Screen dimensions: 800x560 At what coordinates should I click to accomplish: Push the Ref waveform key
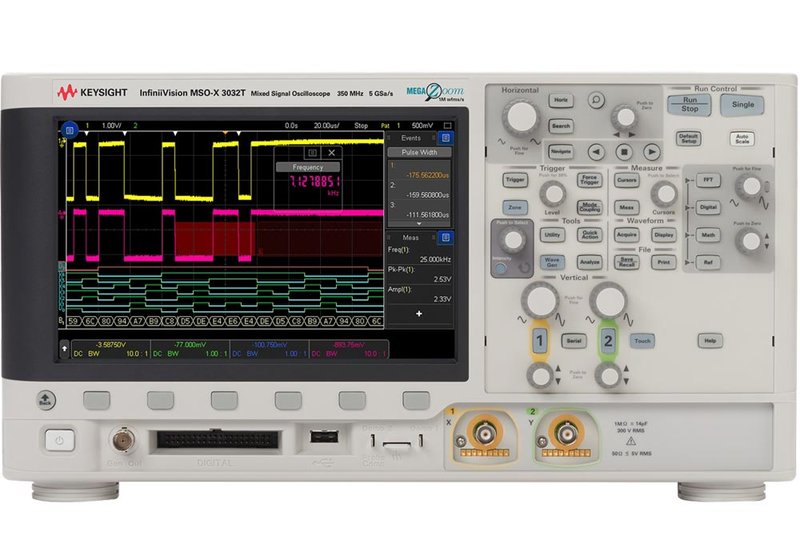point(708,262)
